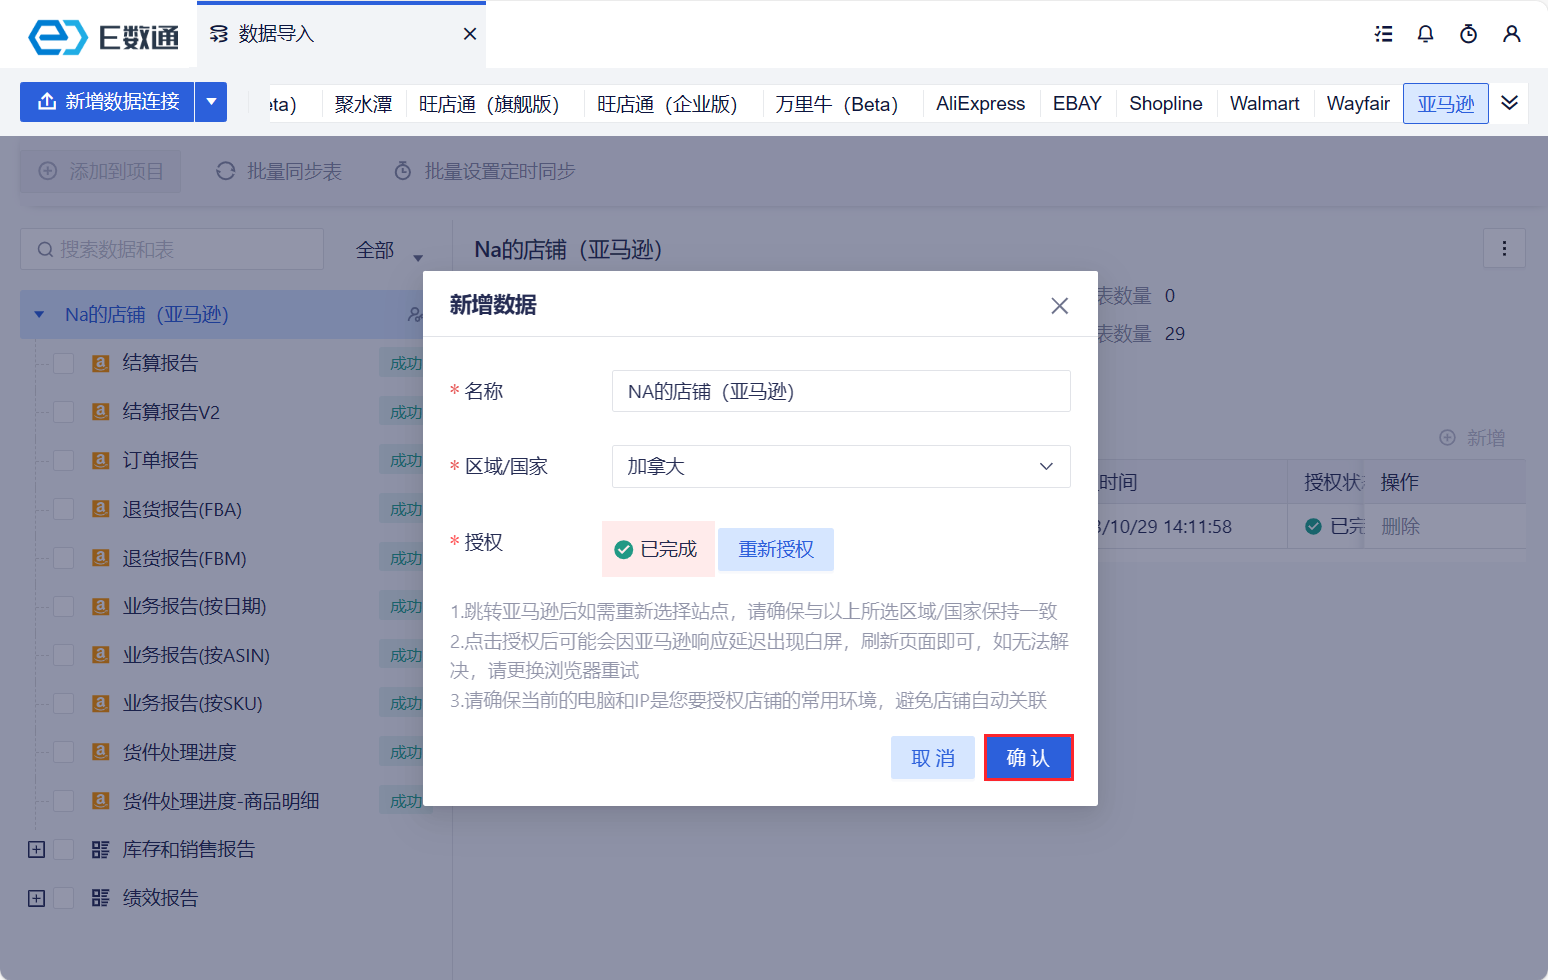Open the user account icon
Image resolution: width=1548 pixels, height=980 pixels.
pyautogui.click(x=1512, y=34)
